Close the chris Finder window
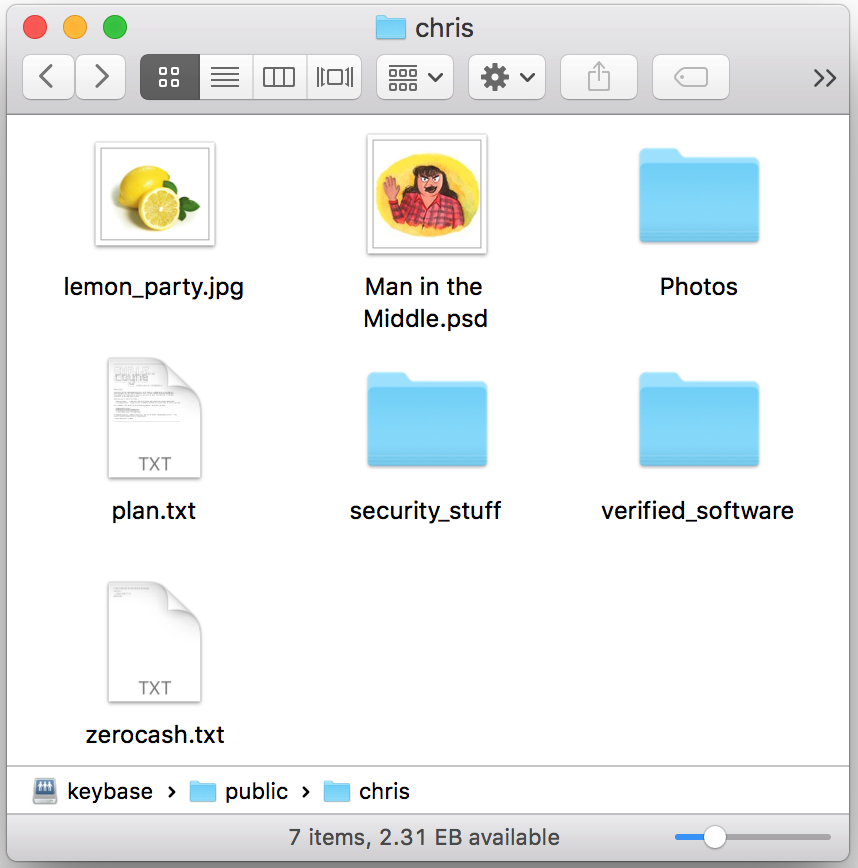Screen dimensions: 858x868 click(x=35, y=27)
